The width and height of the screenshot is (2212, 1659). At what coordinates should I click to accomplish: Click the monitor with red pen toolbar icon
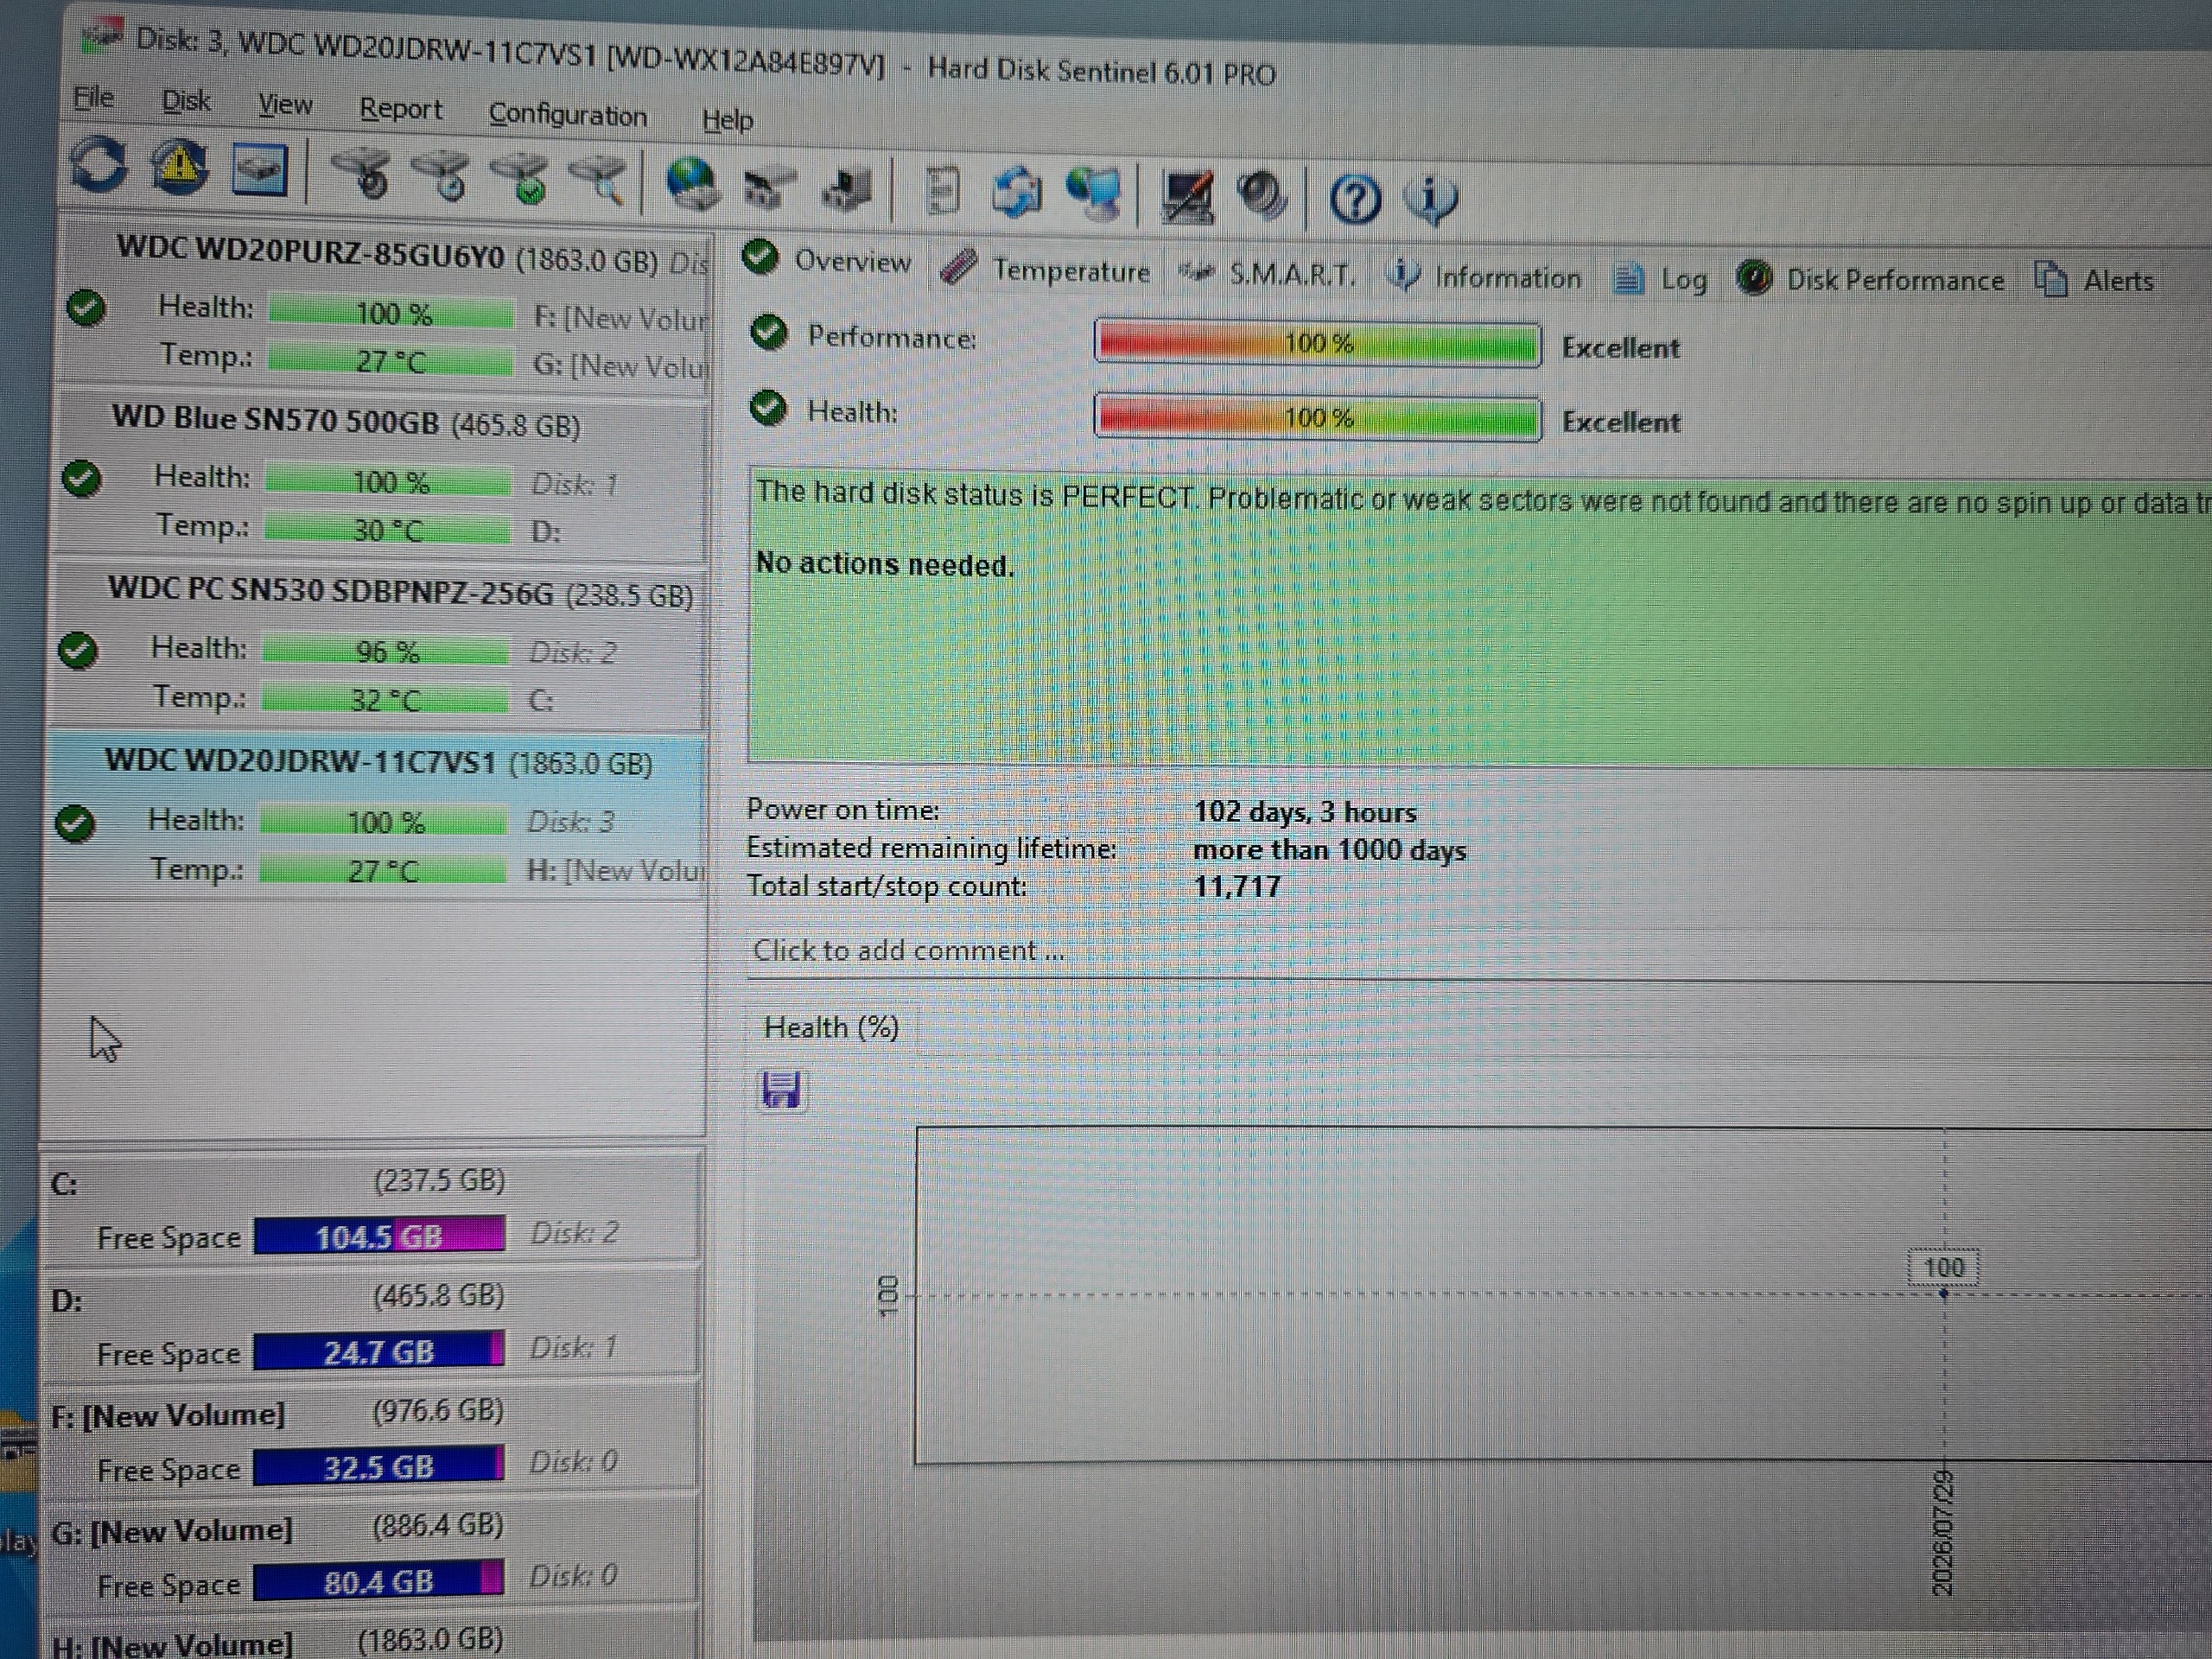1187,197
